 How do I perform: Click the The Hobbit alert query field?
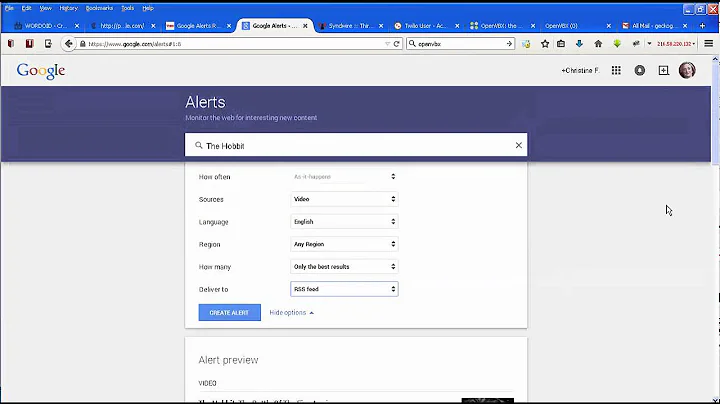pos(356,145)
